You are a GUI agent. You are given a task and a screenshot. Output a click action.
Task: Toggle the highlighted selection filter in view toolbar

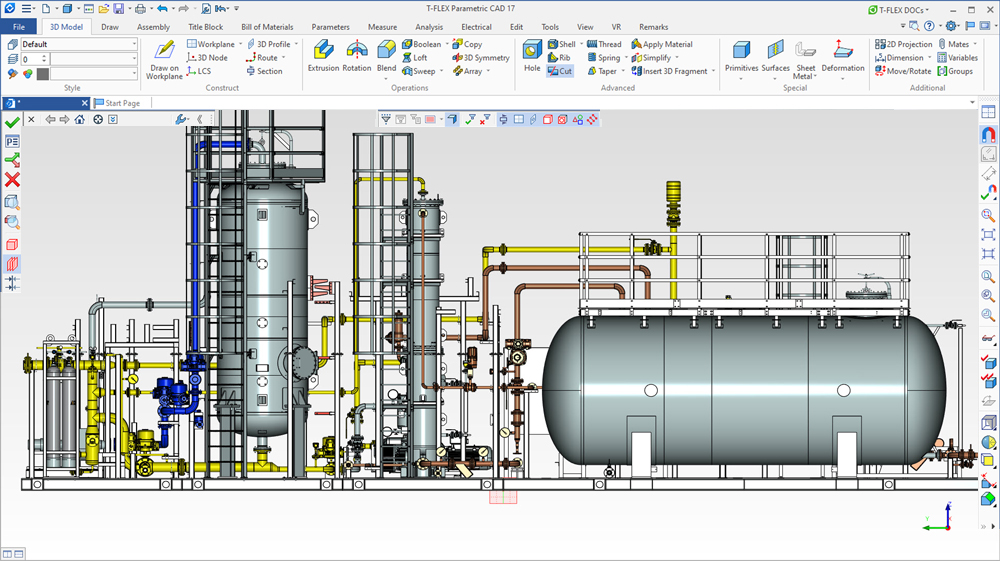click(452, 119)
